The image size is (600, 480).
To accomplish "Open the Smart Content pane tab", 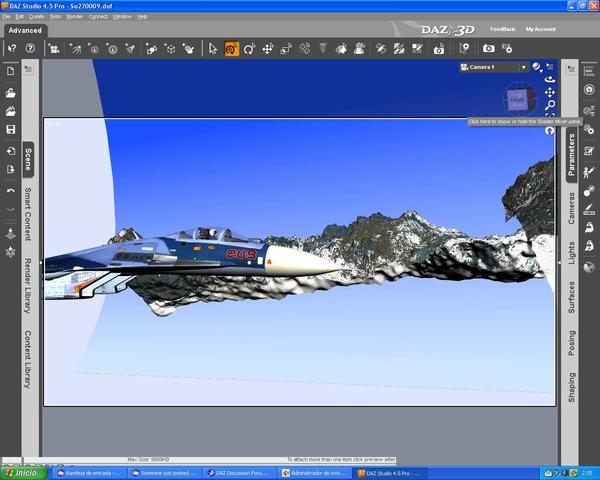I will pos(28,214).
